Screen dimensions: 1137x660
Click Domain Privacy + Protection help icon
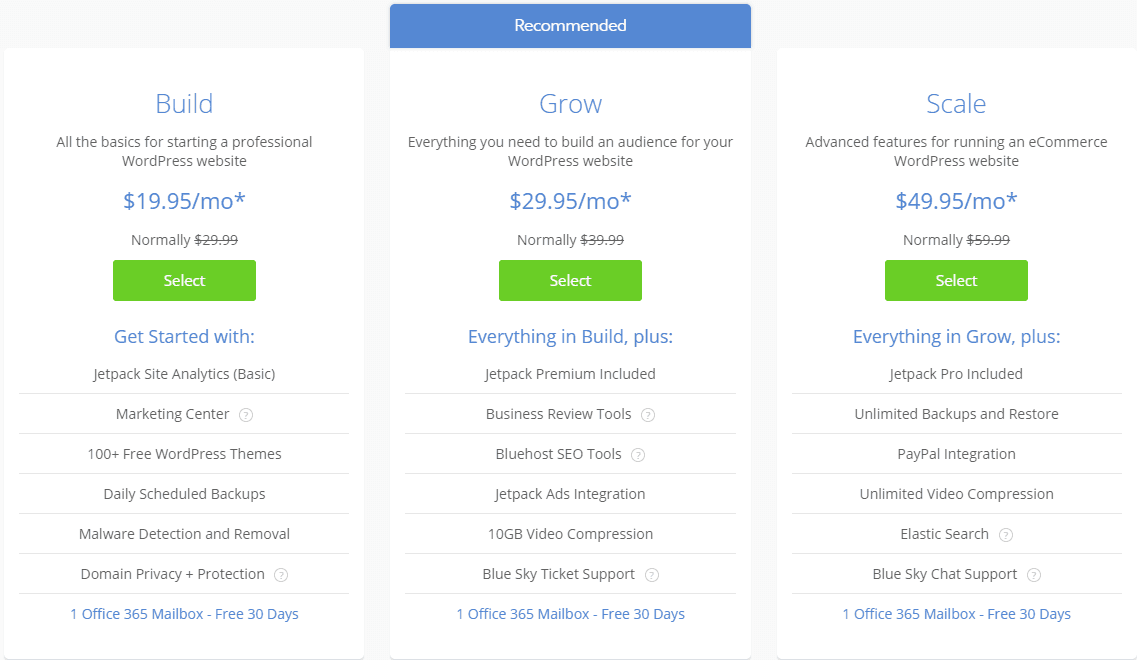[x=281, y=575]
